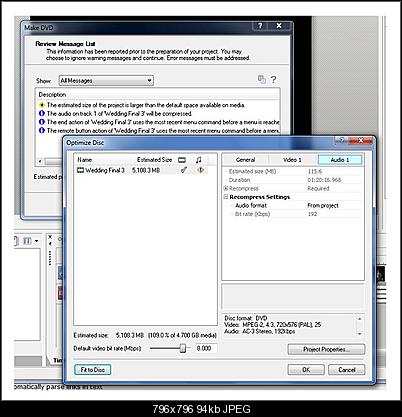Screen dimensions: 402x417
Task: Click OK in Optimize Disc
Action: pyautogui.click(x=306, y=370)
